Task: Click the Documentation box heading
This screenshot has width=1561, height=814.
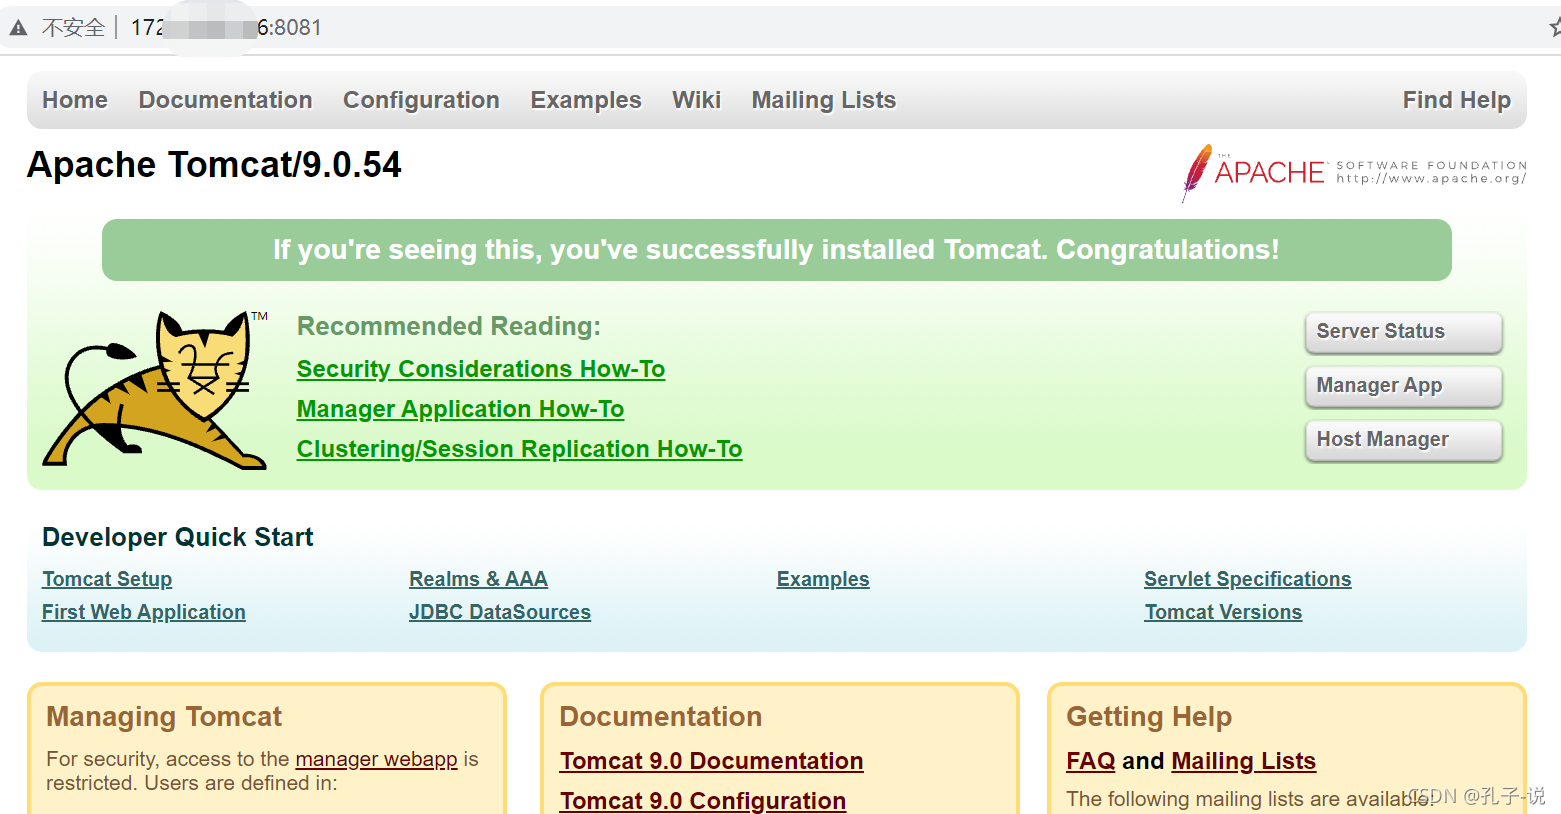Action: [661, 717]
